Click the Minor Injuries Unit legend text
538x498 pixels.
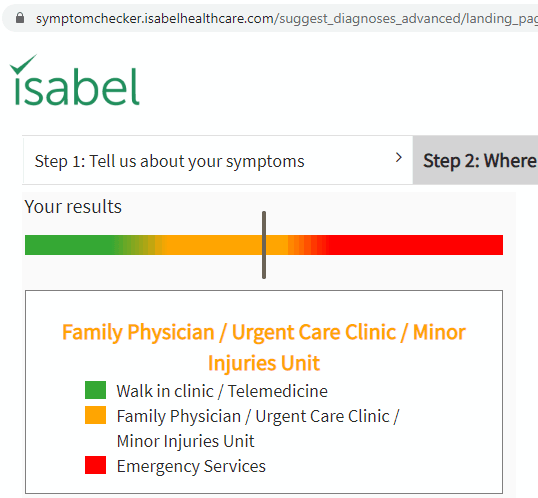coord(185,441)
